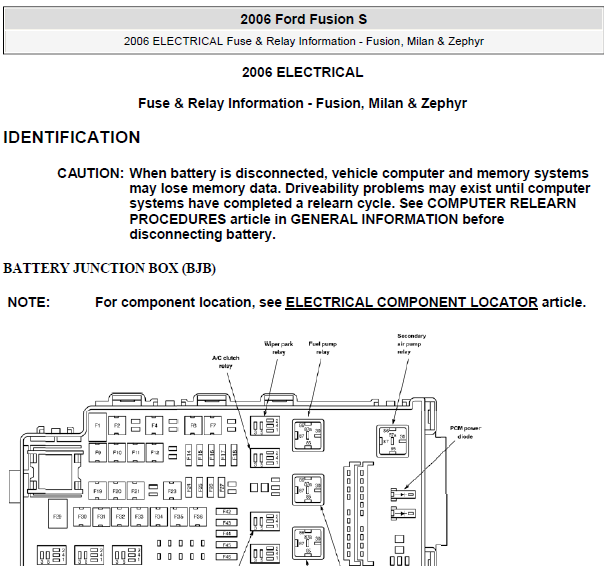
Task: Click the "Fuel pump relay" diagram label
Action: [323, 348]
